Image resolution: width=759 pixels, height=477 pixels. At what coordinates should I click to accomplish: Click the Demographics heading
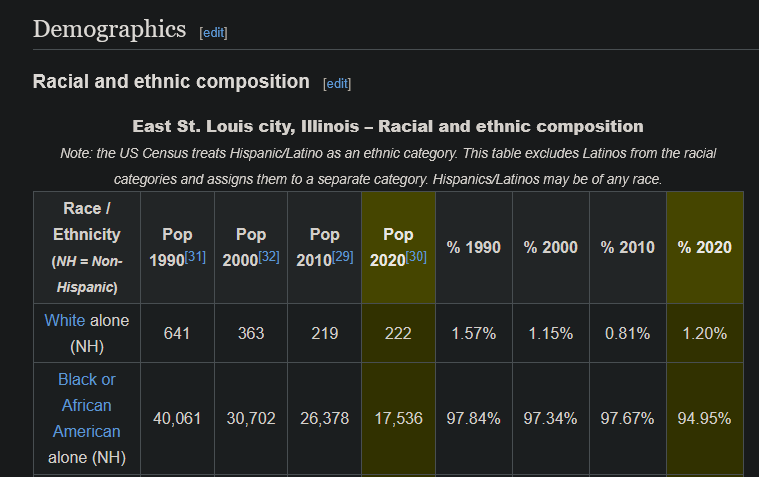[x=109, y=30]
